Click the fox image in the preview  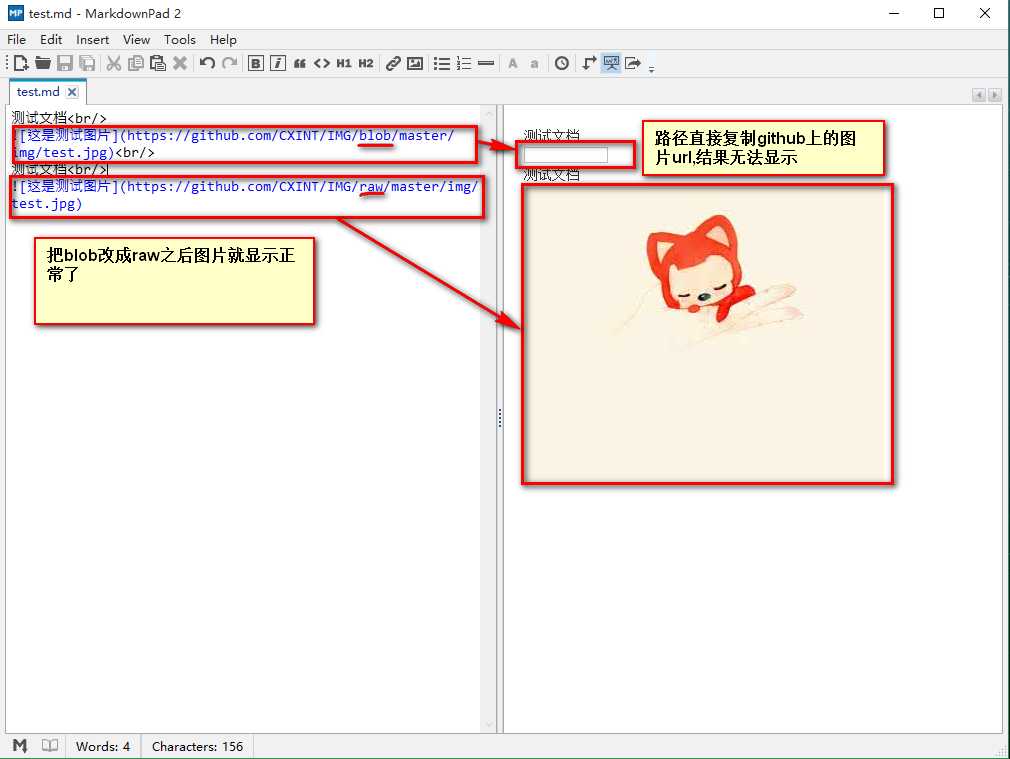pos(707,334)
